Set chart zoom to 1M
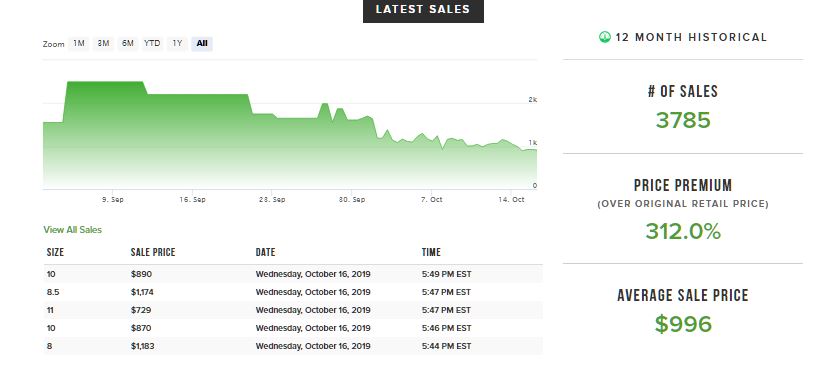819x372 pixels. (78, 43)
